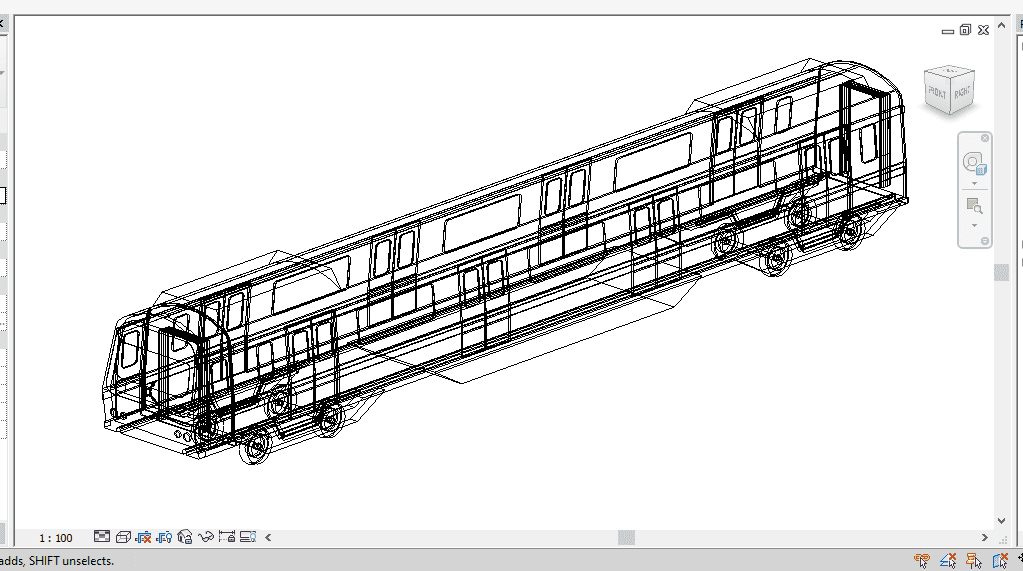Expand the navigation wheel dropdown arrow

pos(974,184)
